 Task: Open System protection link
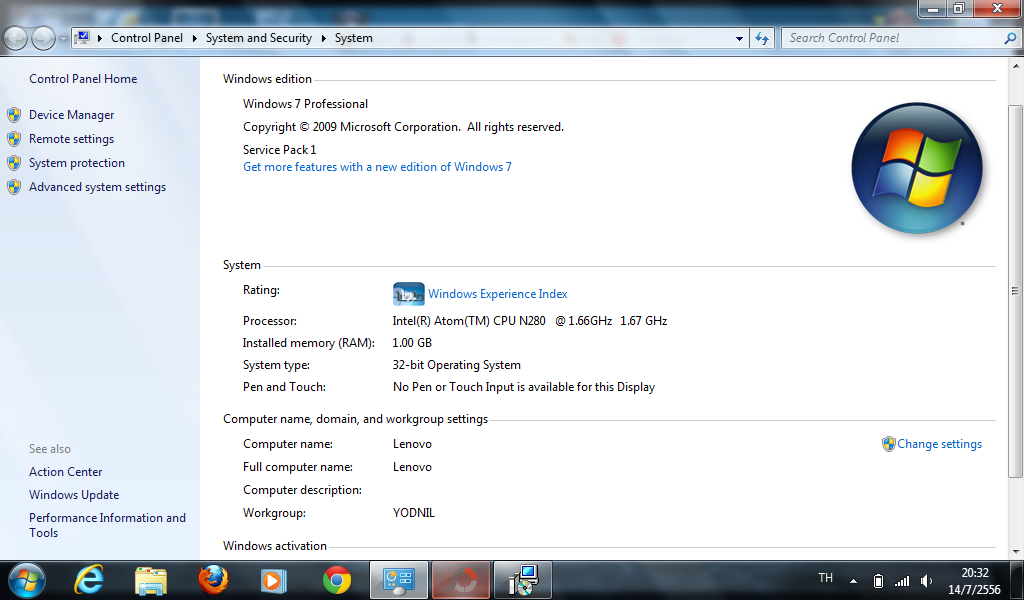[76, 163]
